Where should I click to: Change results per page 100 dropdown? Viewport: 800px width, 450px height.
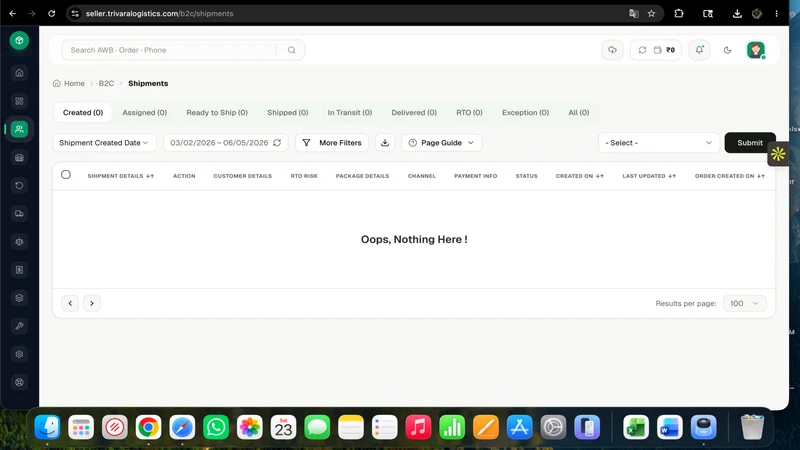[x=744, y=304]
